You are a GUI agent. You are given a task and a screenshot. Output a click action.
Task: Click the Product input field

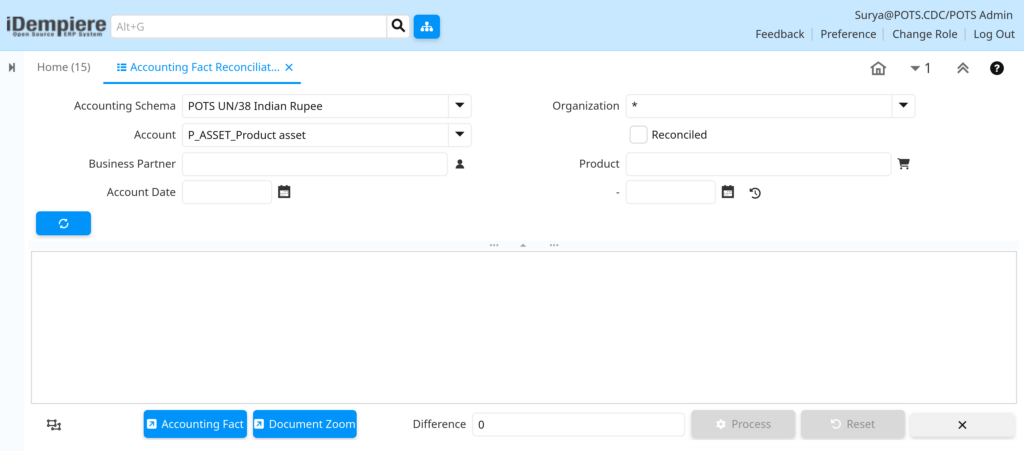pos(758,164)
